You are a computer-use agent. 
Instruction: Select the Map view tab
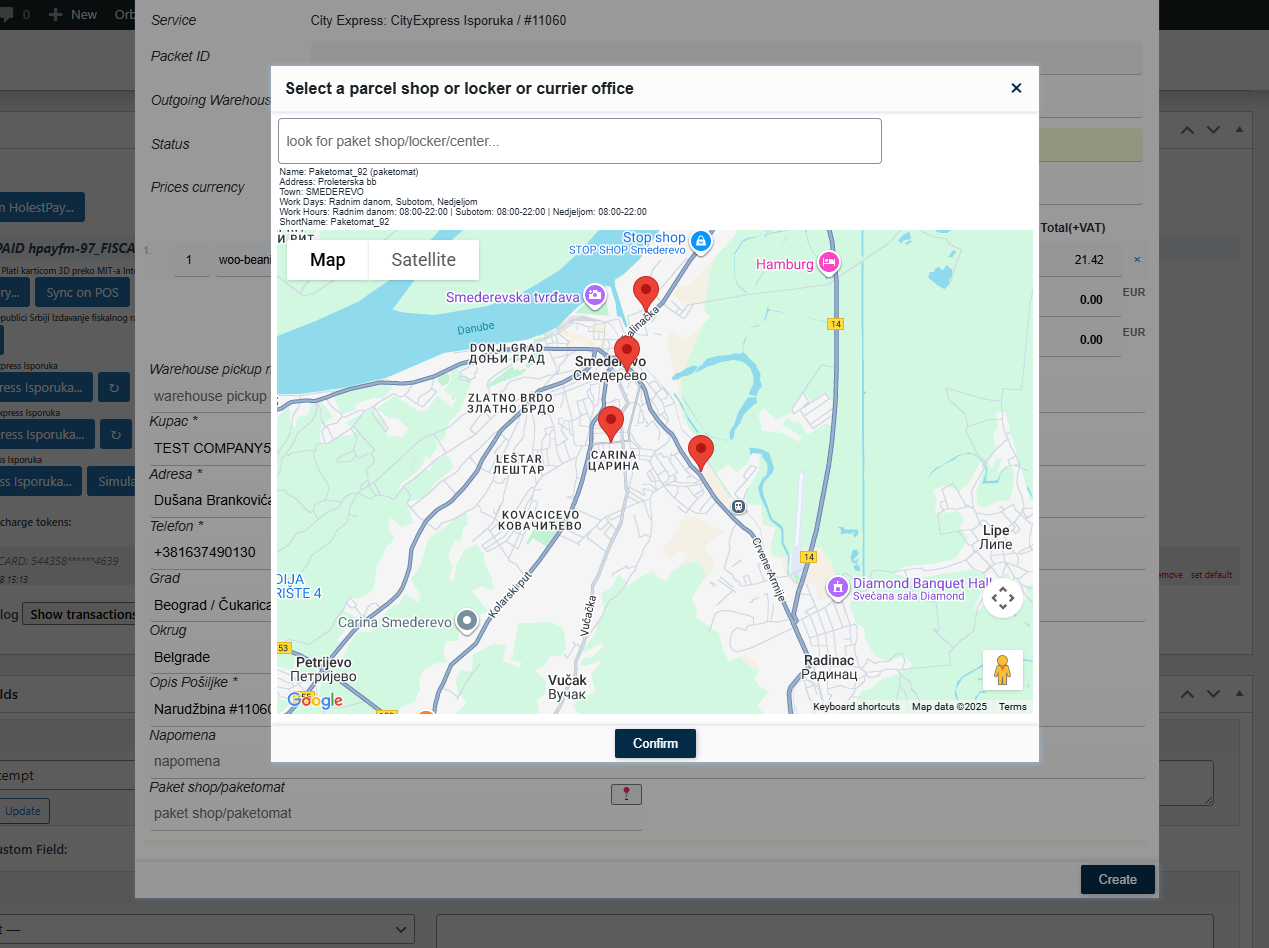coord(327,260)
